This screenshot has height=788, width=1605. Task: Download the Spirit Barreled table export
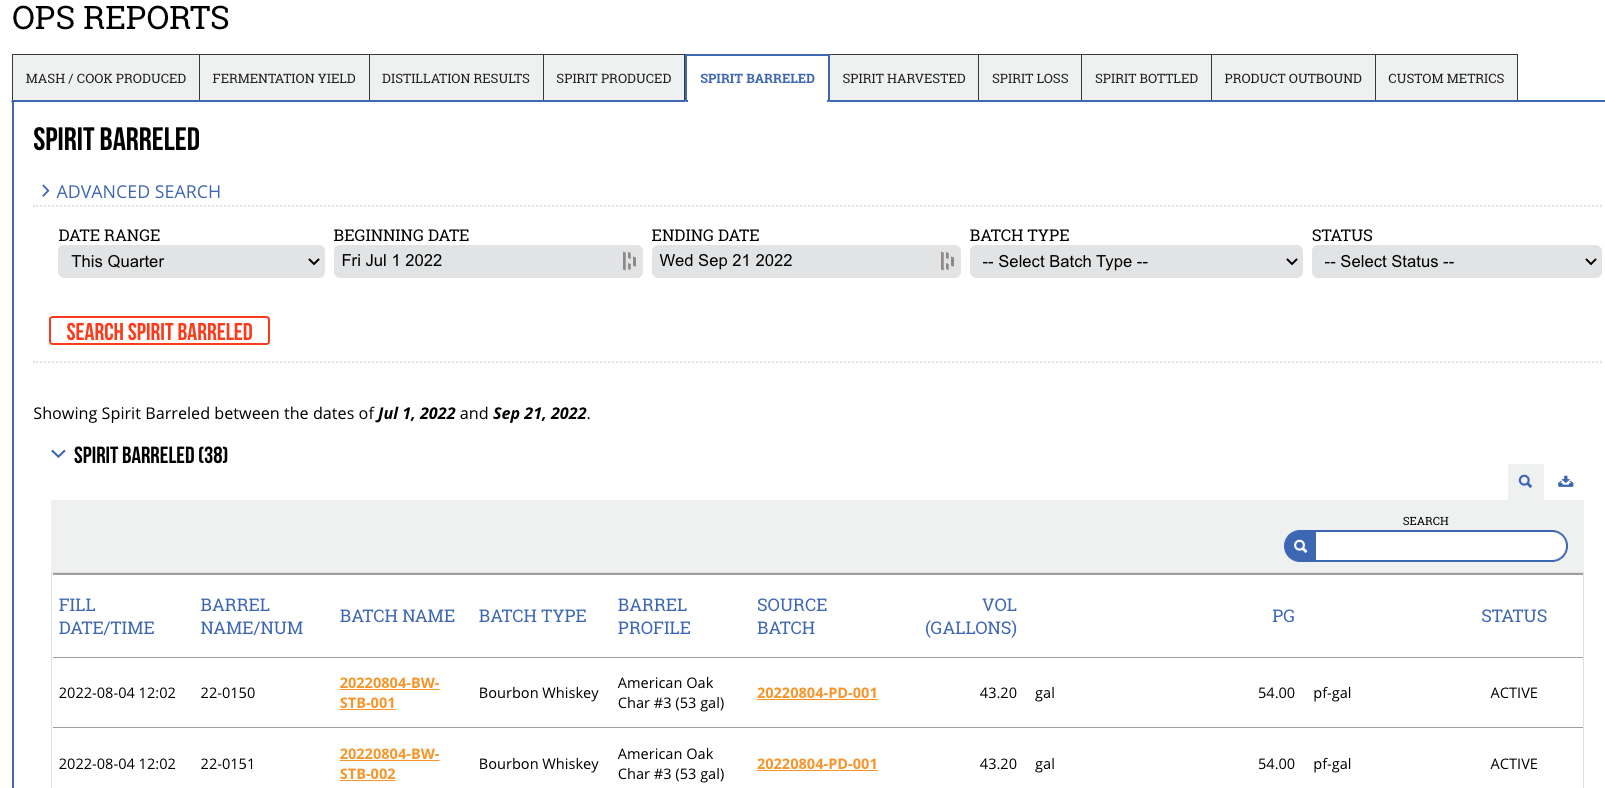click(x=1566, y=481)
